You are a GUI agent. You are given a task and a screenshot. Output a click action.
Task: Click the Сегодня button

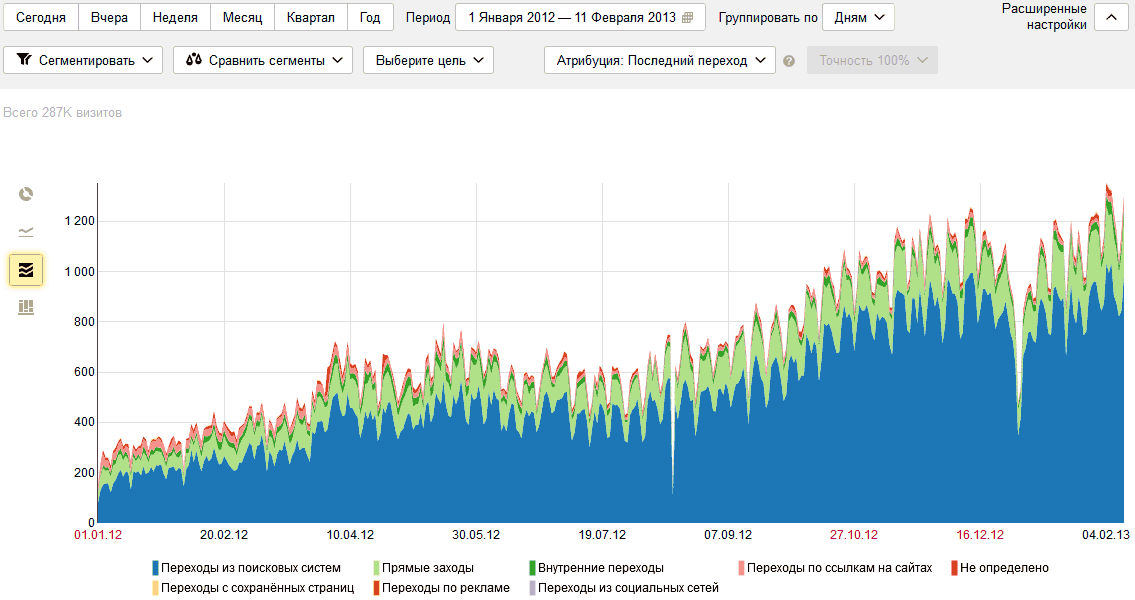point(40,16)
